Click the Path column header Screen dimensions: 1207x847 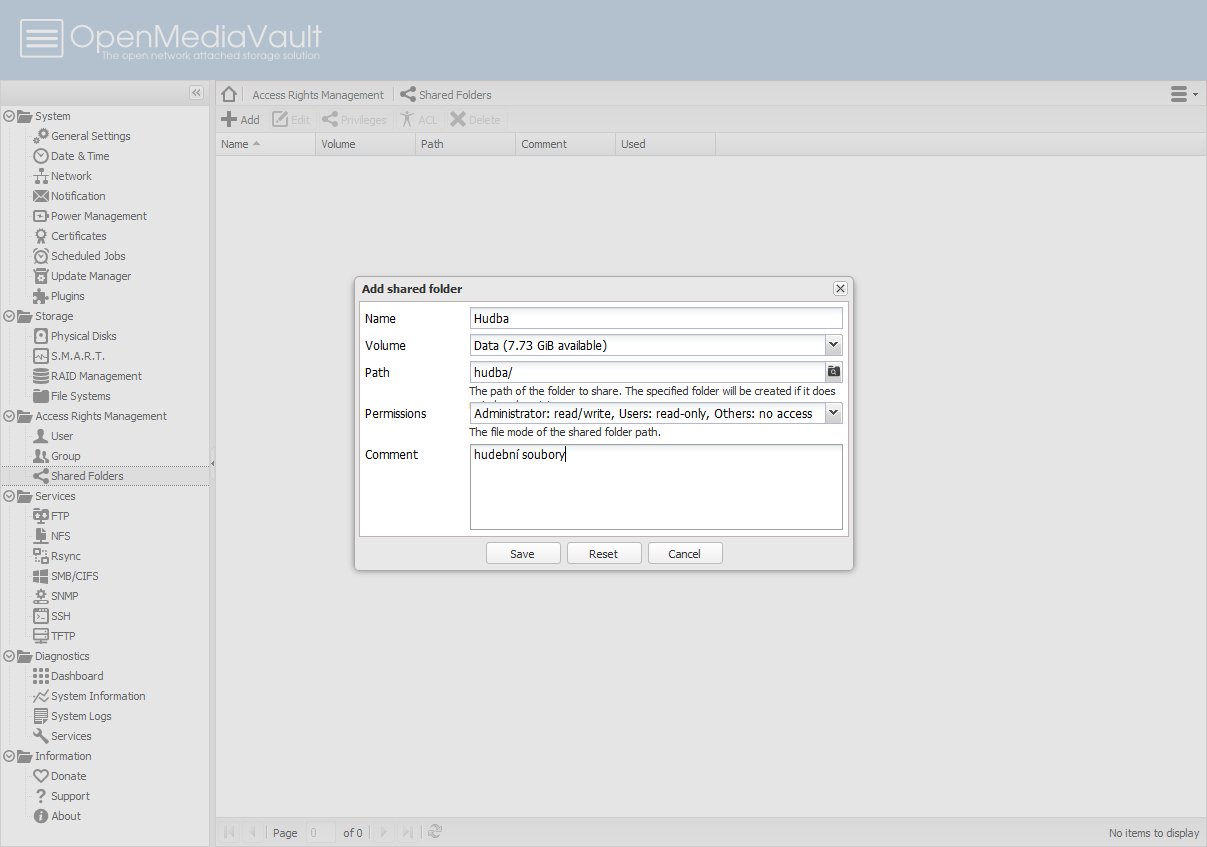[465, 144]
